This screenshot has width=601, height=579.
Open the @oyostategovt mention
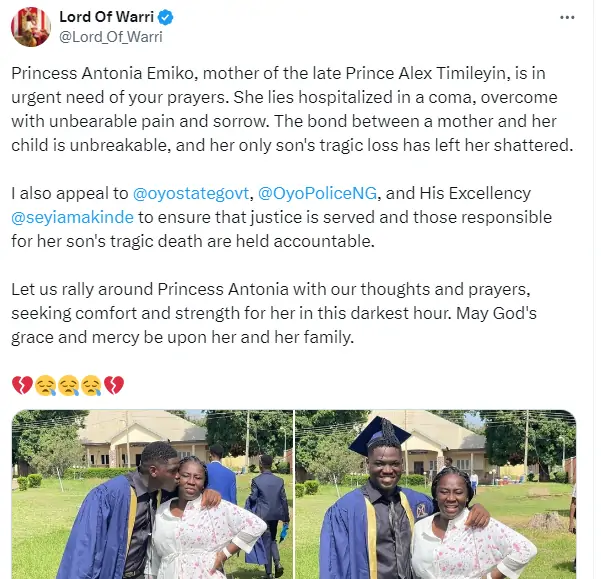[x=196, y=192]
